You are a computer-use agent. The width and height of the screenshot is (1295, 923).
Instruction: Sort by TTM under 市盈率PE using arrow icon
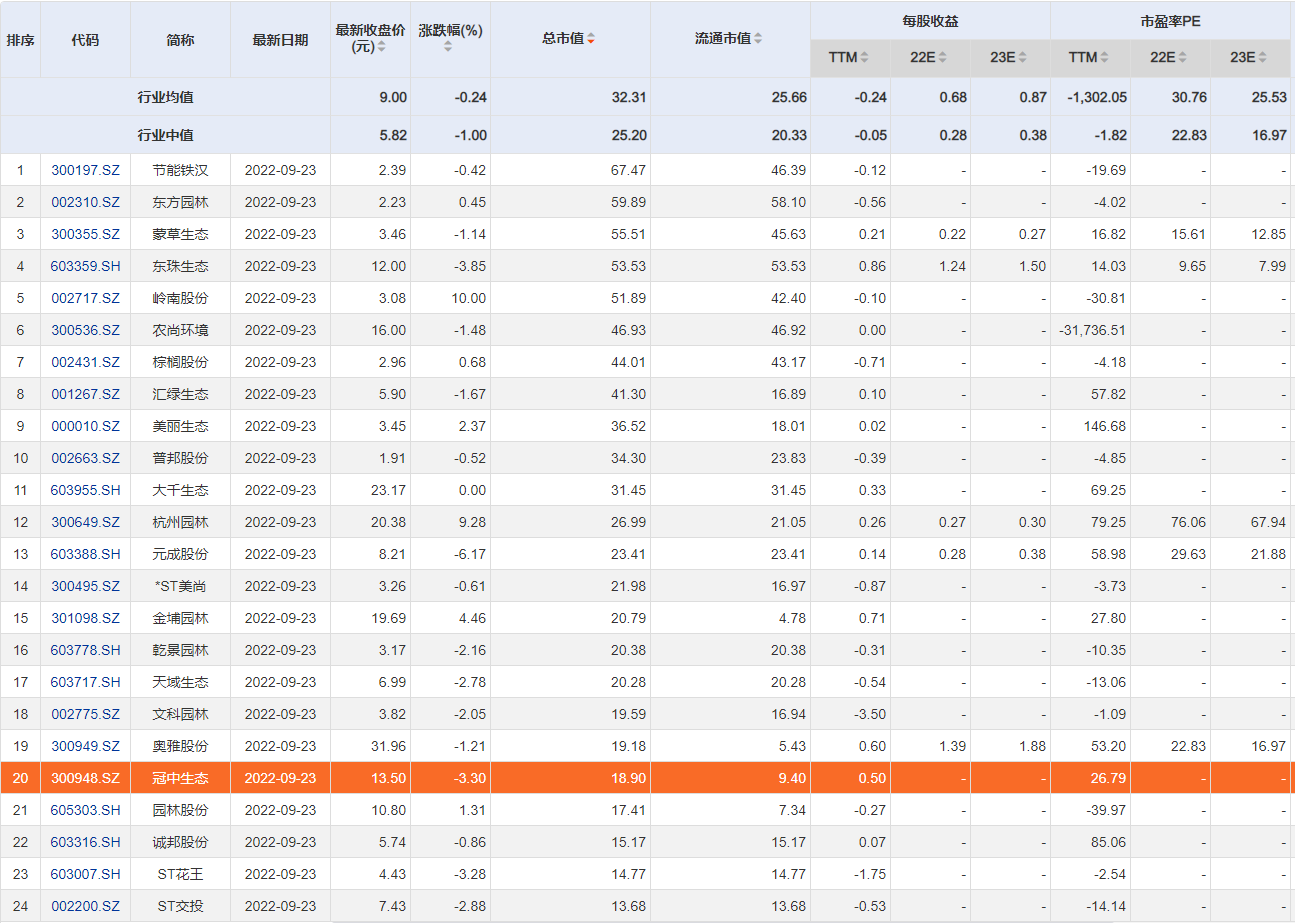tap(1105, 58)
